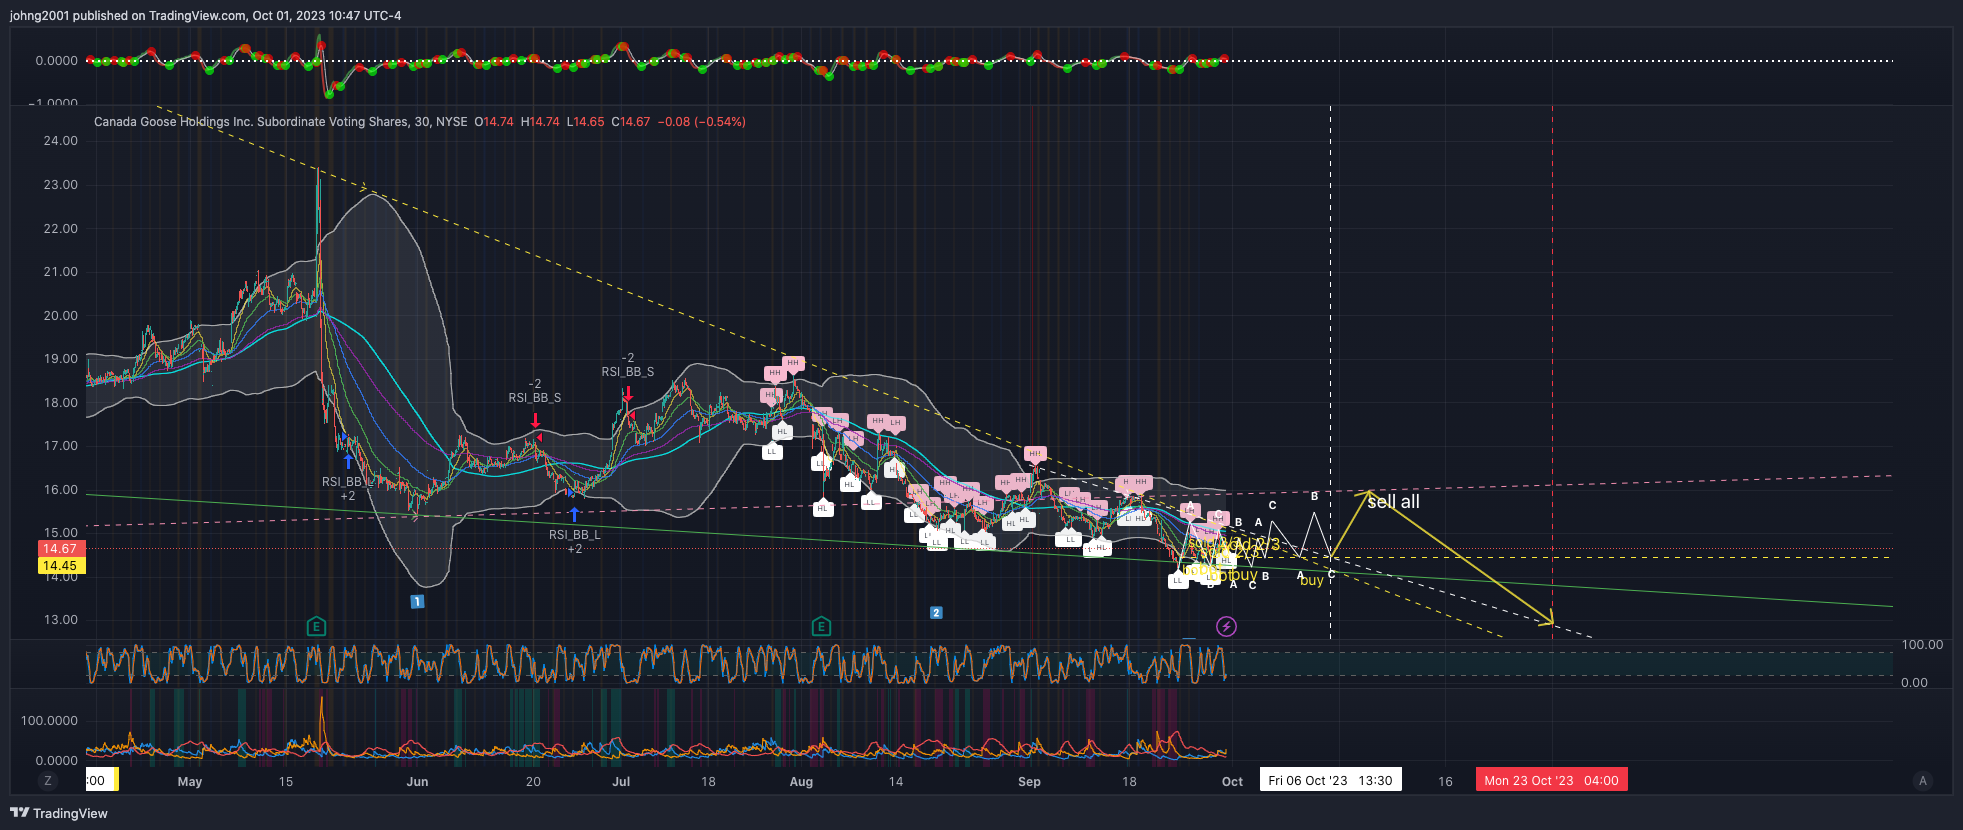1963x830 pixels.
Task: Click the 24.00 price axis label
Action: [x=61, y=141]
